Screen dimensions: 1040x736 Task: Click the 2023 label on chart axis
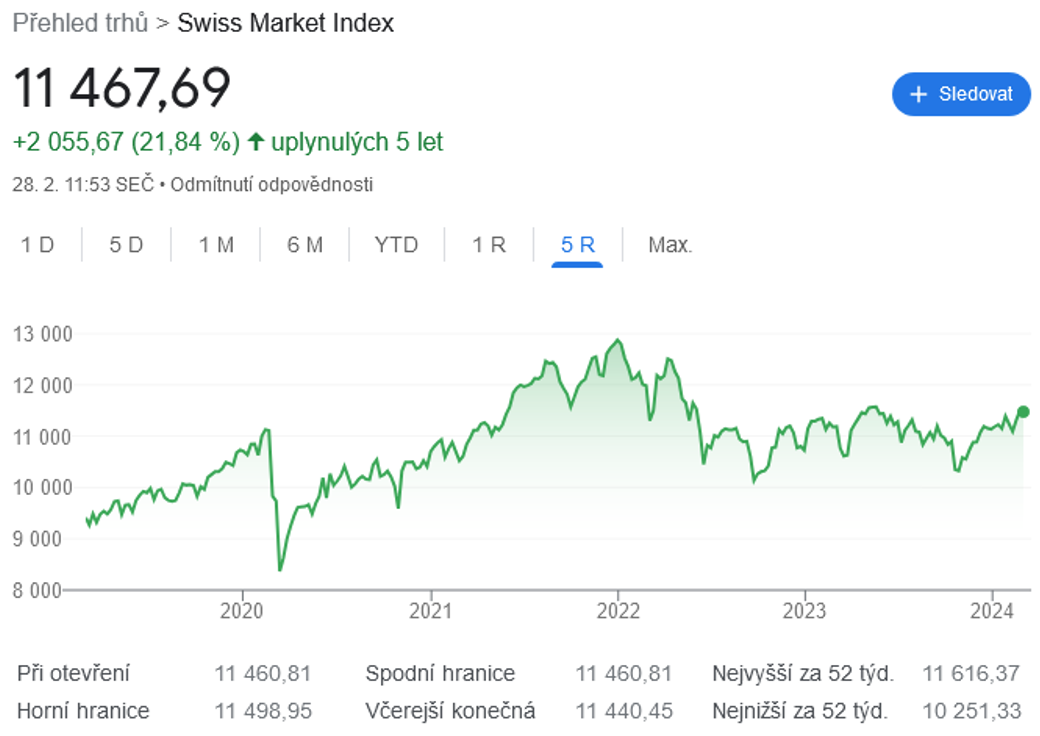click(x=805, y=611)
